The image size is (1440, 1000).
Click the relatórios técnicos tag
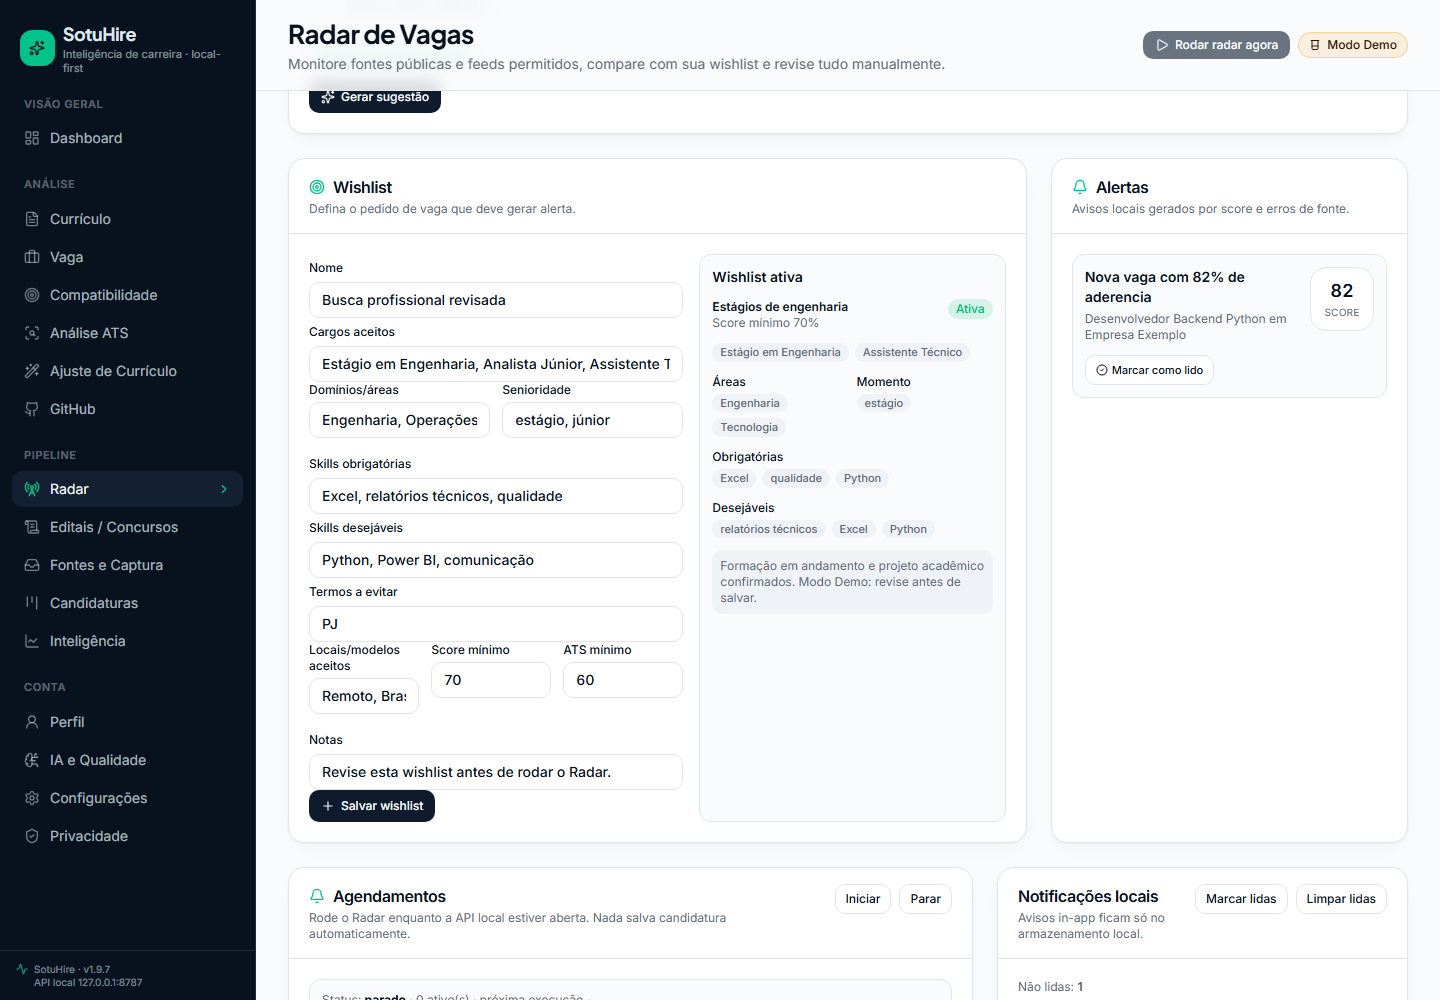pyautogui.click(x=769, y=529)
